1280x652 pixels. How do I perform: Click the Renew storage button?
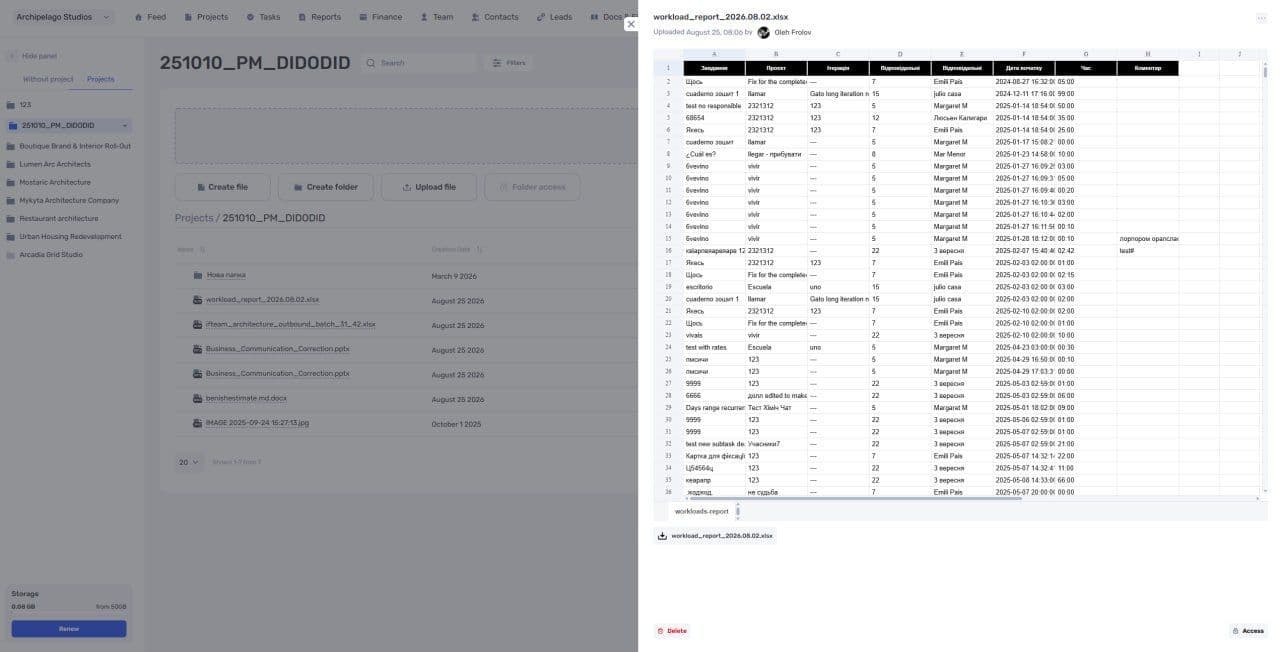(x=69, y=629)
